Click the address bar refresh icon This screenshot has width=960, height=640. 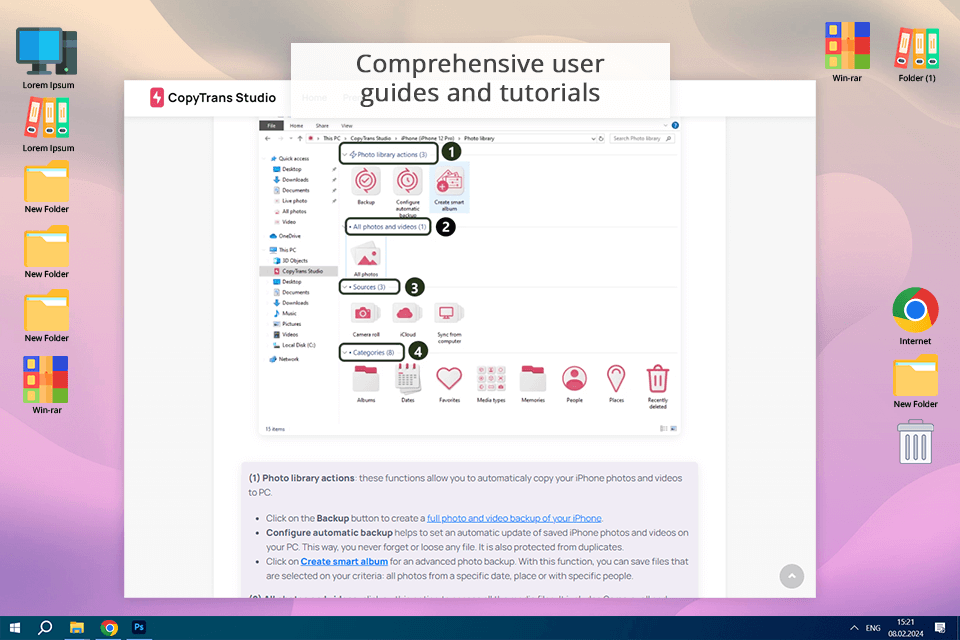(601, 138)
